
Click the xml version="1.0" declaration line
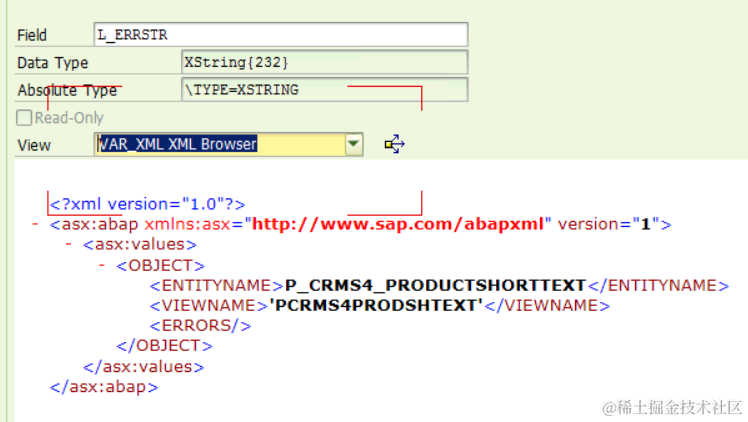click(147, 204)
